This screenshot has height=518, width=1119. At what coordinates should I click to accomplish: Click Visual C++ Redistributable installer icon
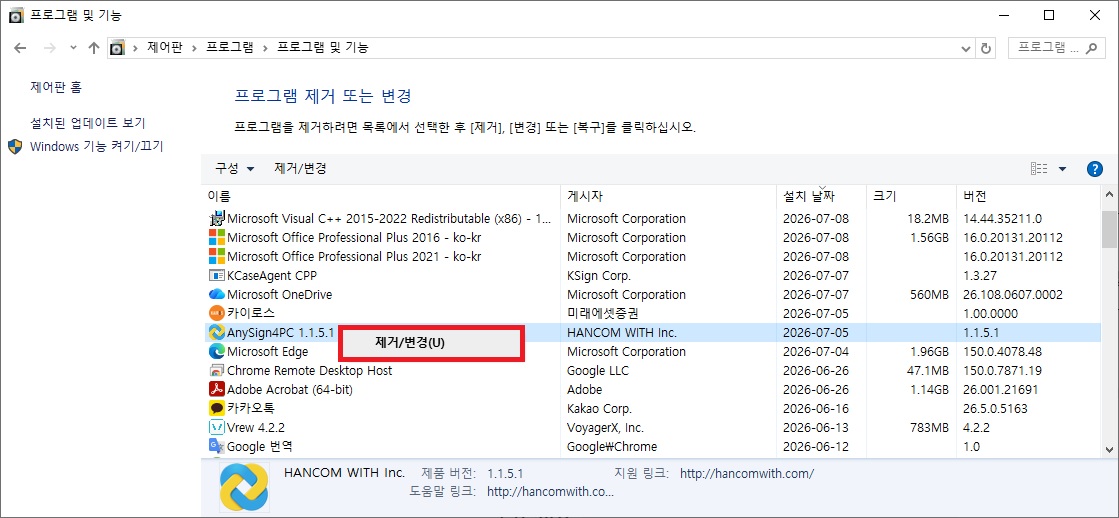(x=216, y=218)
